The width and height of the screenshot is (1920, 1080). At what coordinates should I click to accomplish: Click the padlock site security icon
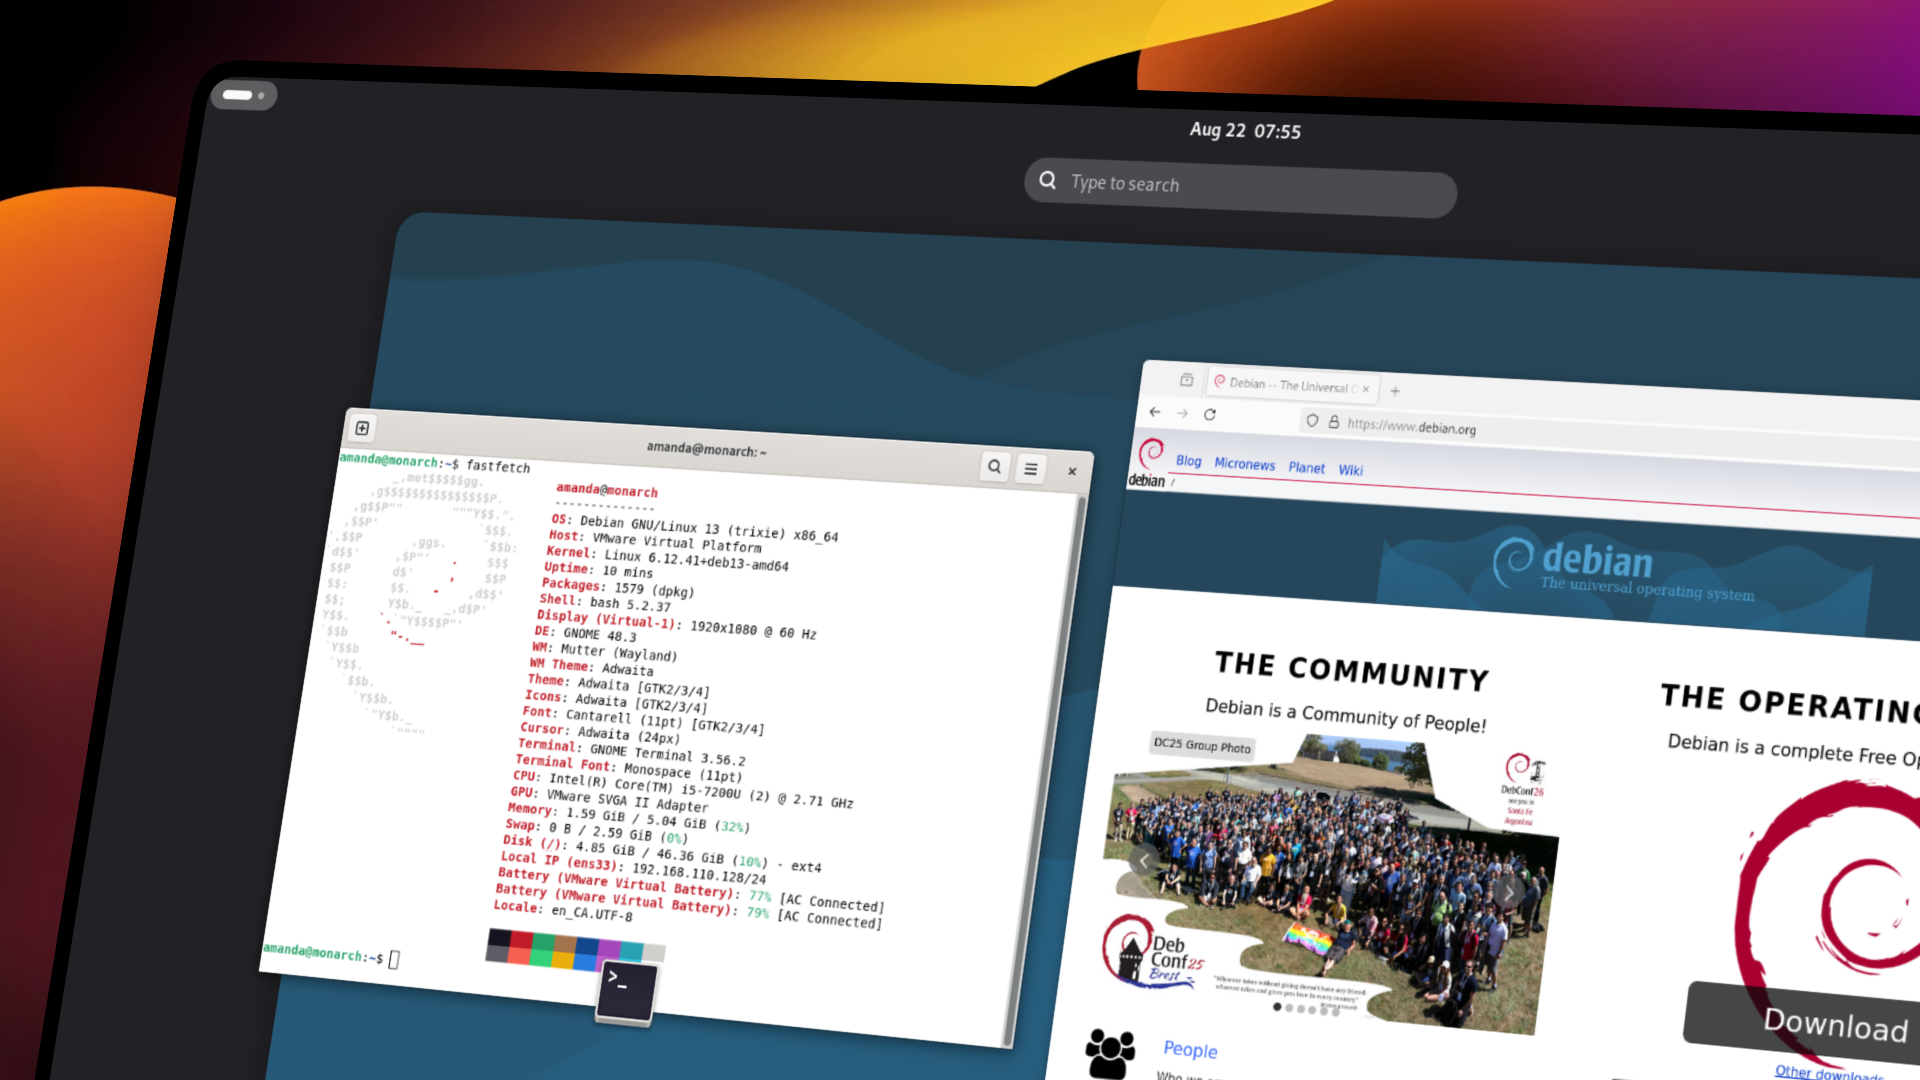(x=1336, y=422)
